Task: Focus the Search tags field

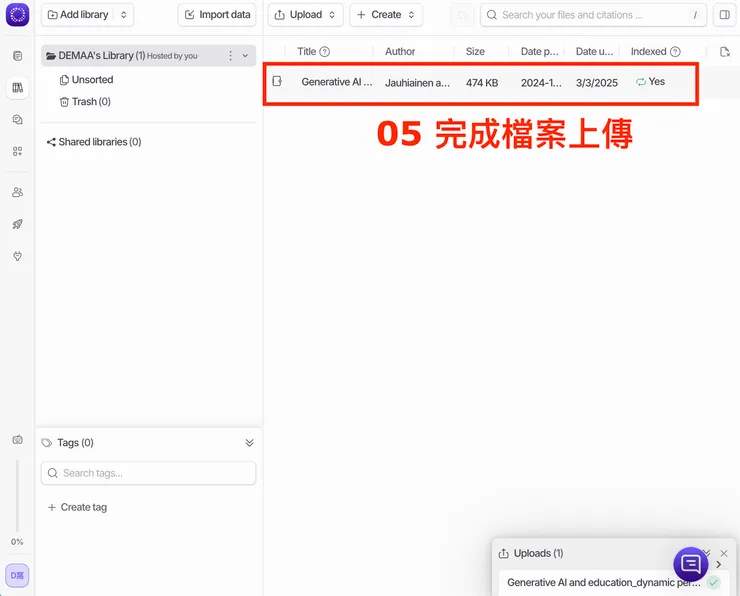Action: (x=148, y=473)
